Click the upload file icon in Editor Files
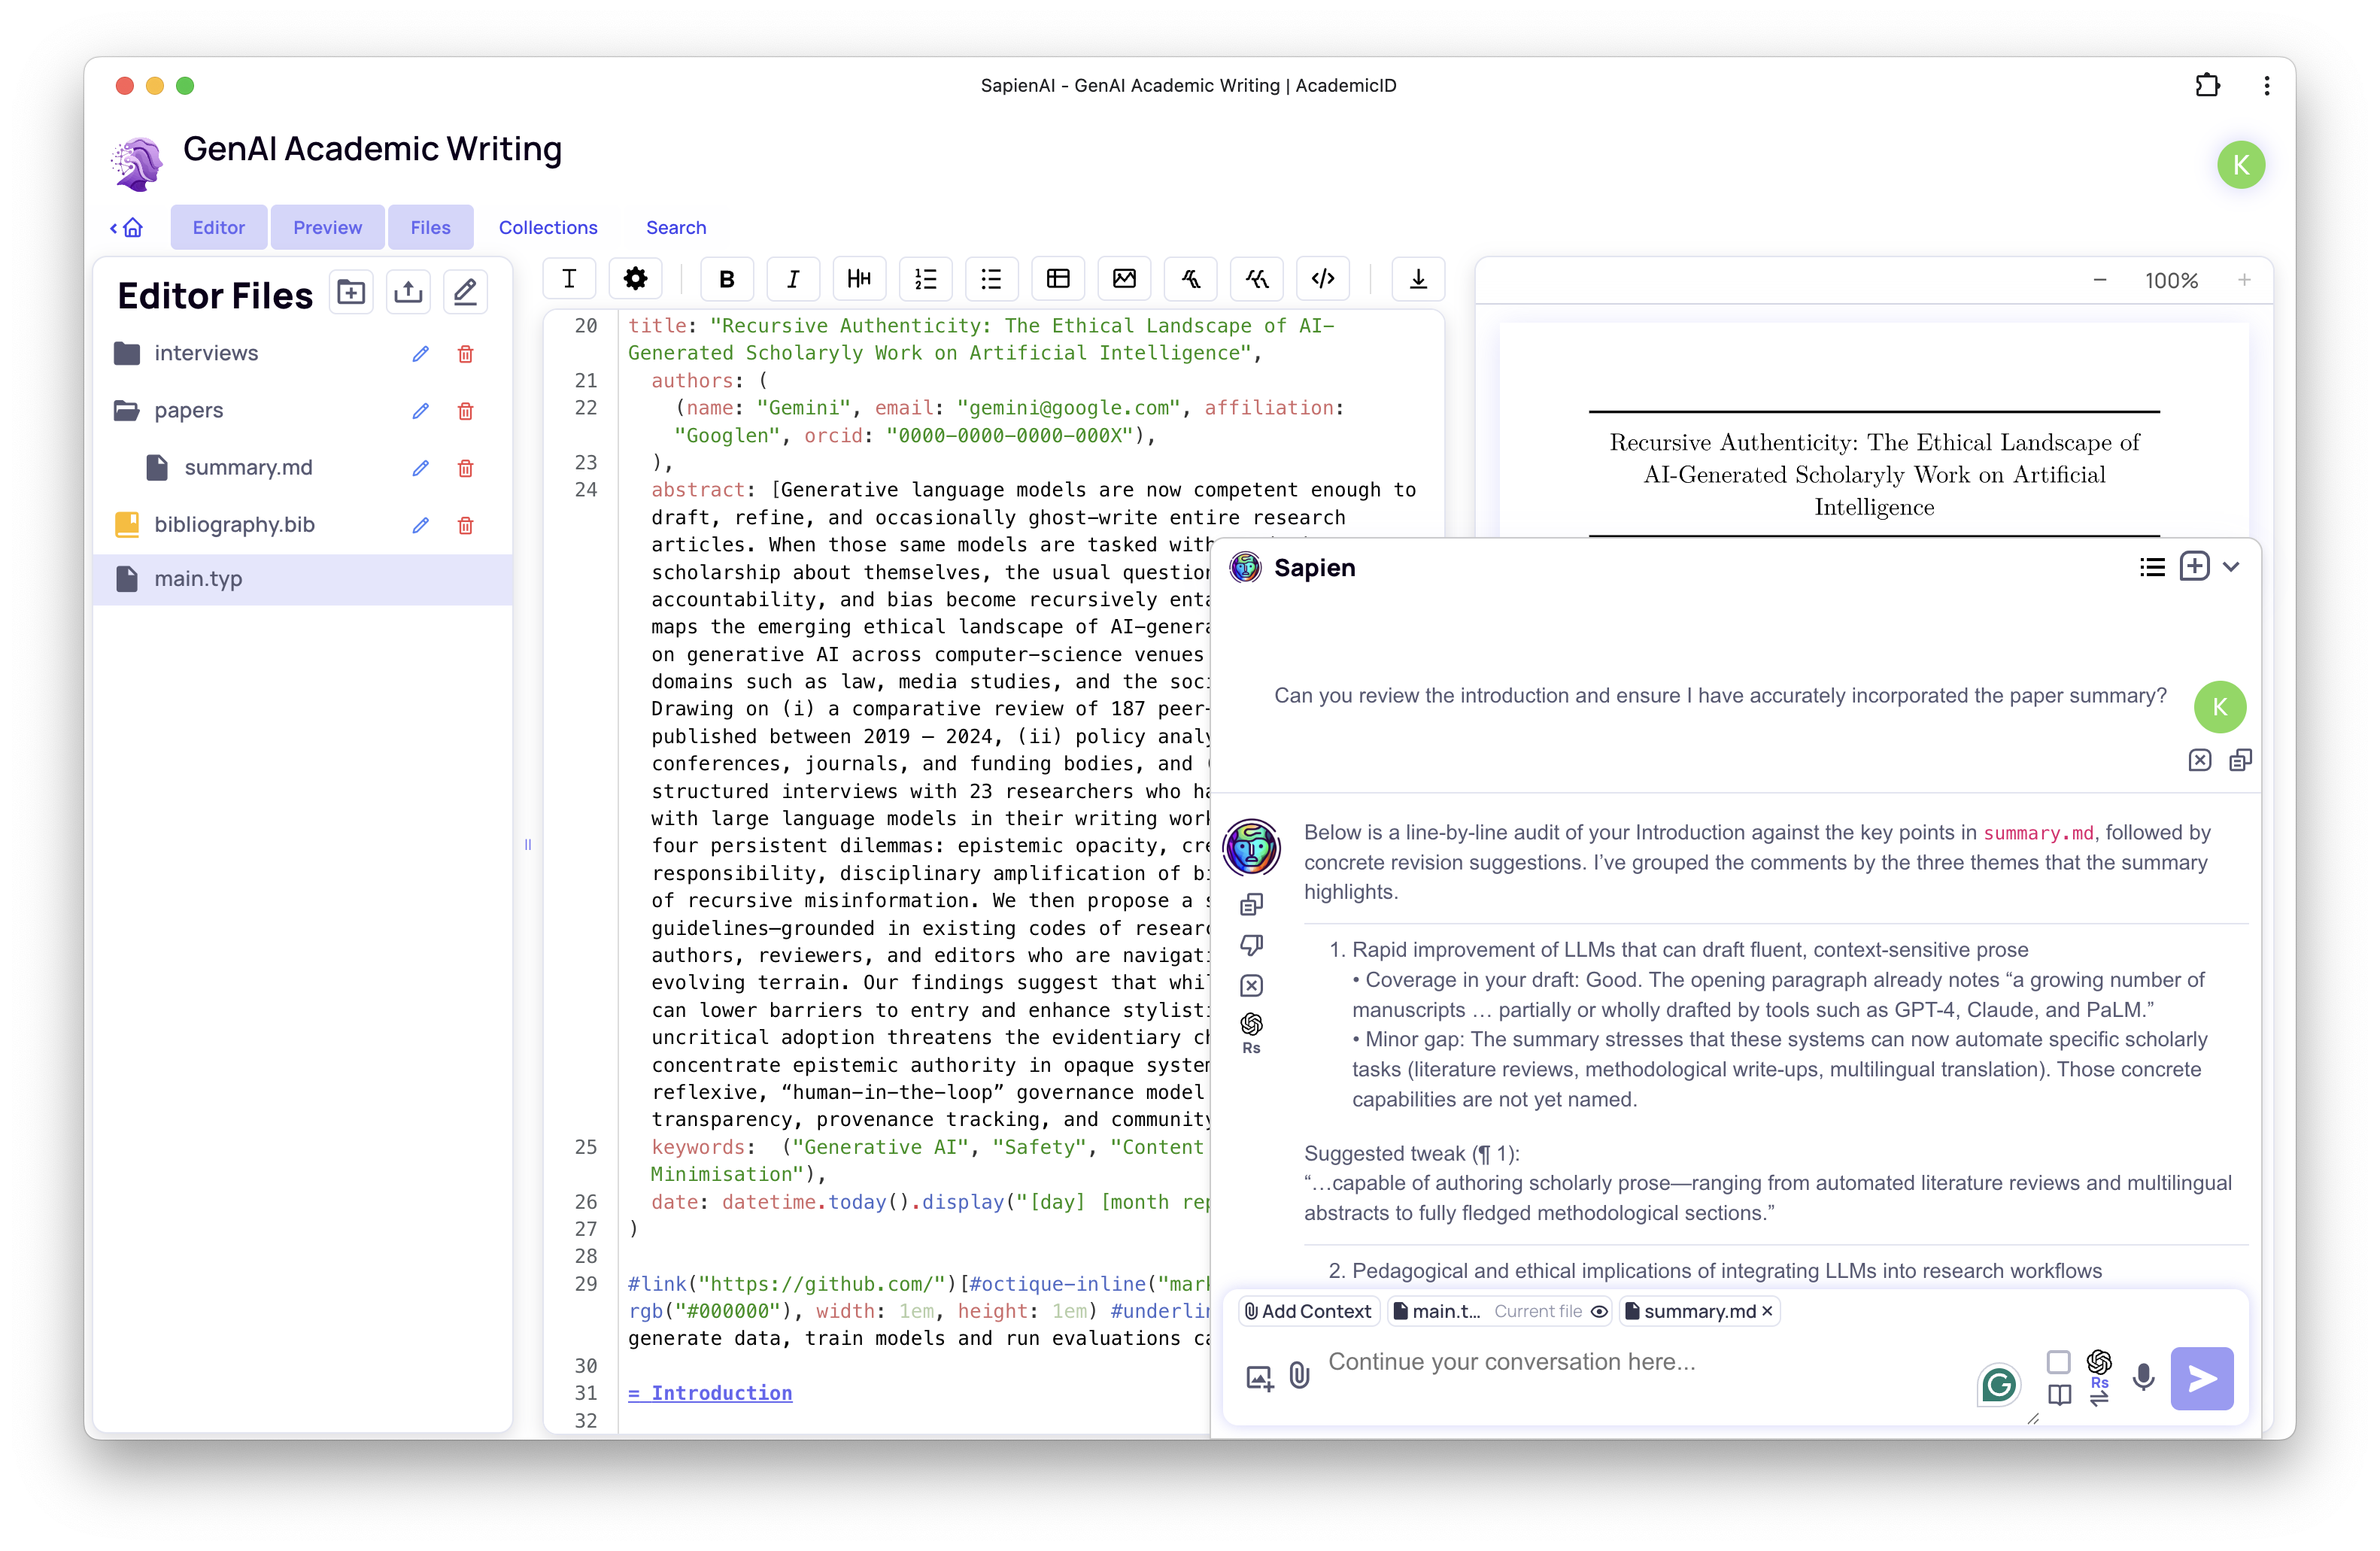Screen dimensions: 2380x1551 coord(408,293)
